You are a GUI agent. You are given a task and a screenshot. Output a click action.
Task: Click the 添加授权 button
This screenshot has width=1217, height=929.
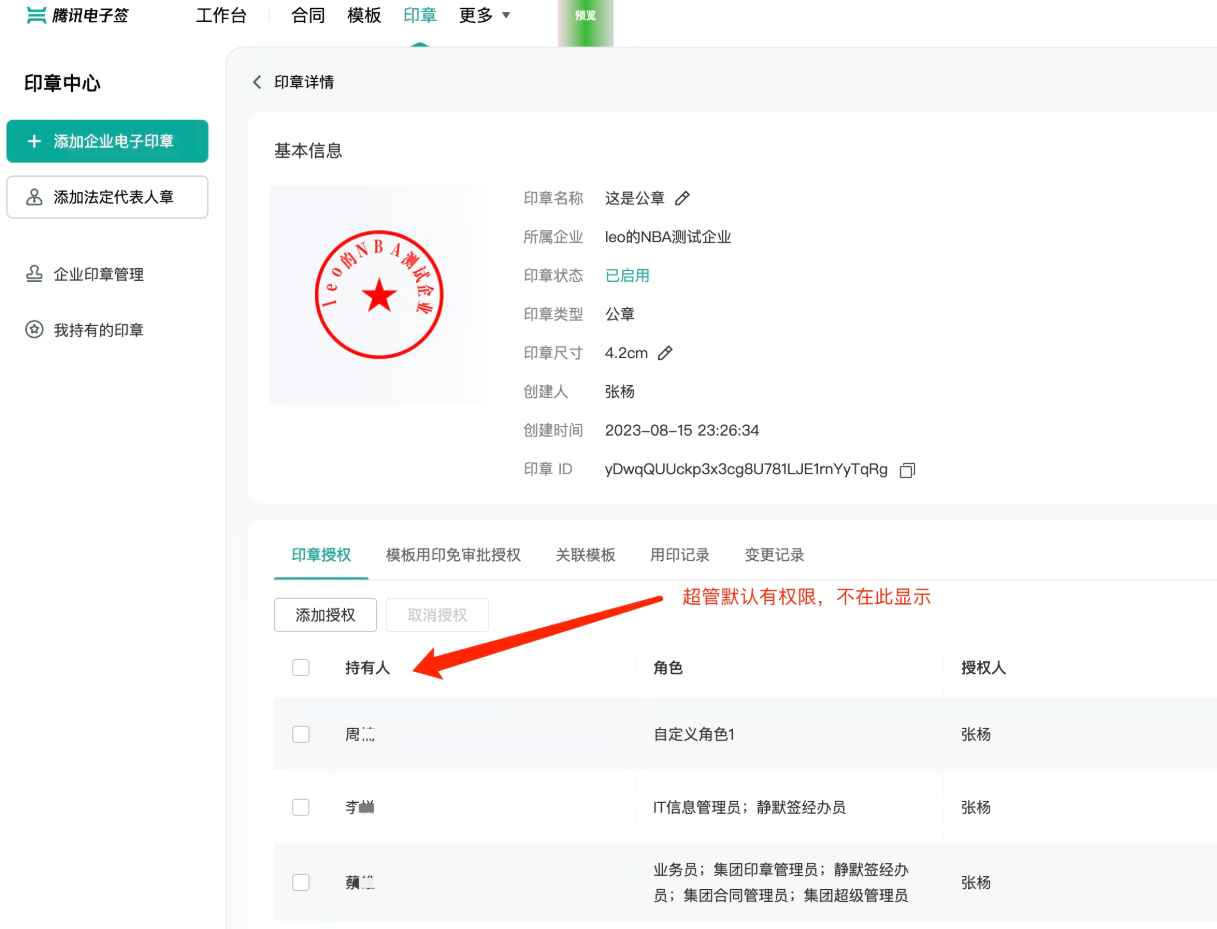click(x=324, y=614)
